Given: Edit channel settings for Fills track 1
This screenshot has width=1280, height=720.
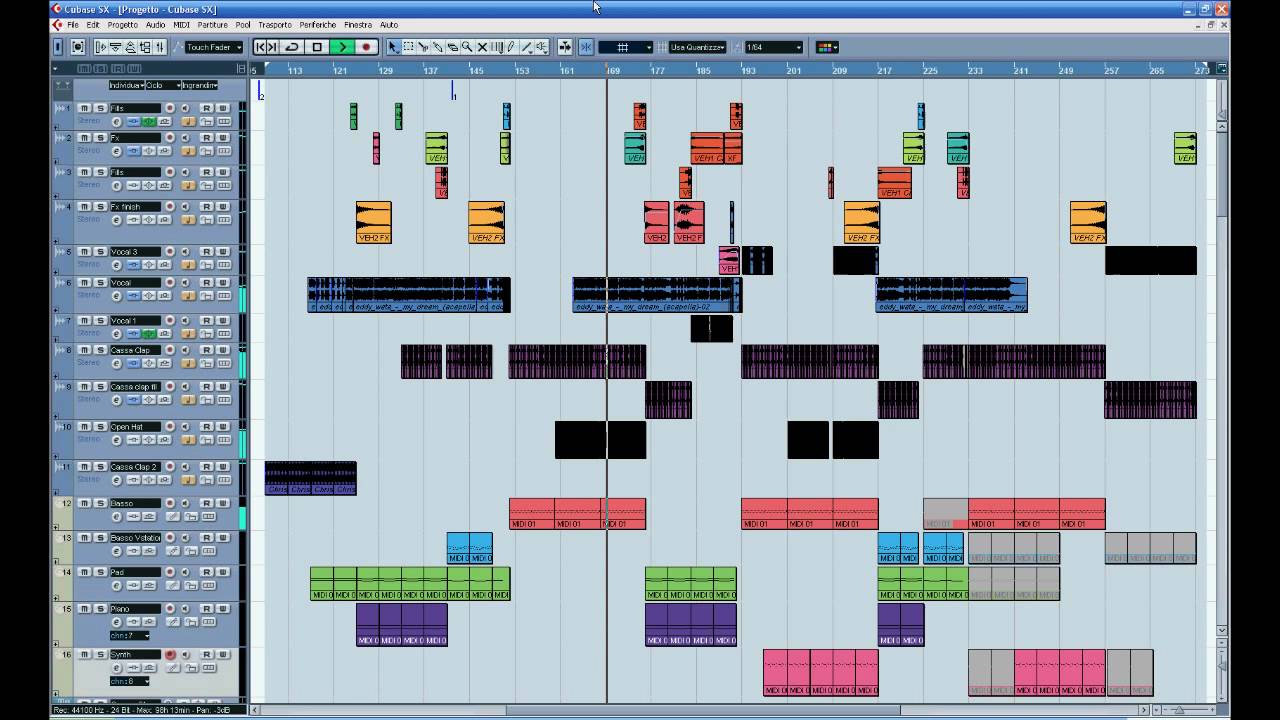Looking at the screenshot, I should pos(117,122).
